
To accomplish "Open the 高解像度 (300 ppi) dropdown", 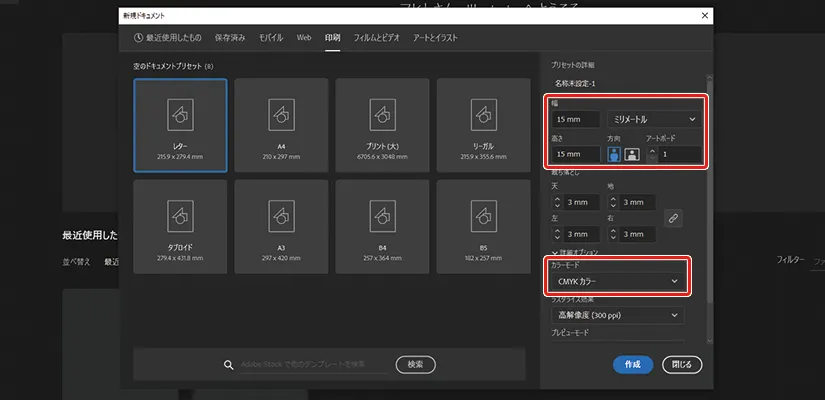I will 618,315.
